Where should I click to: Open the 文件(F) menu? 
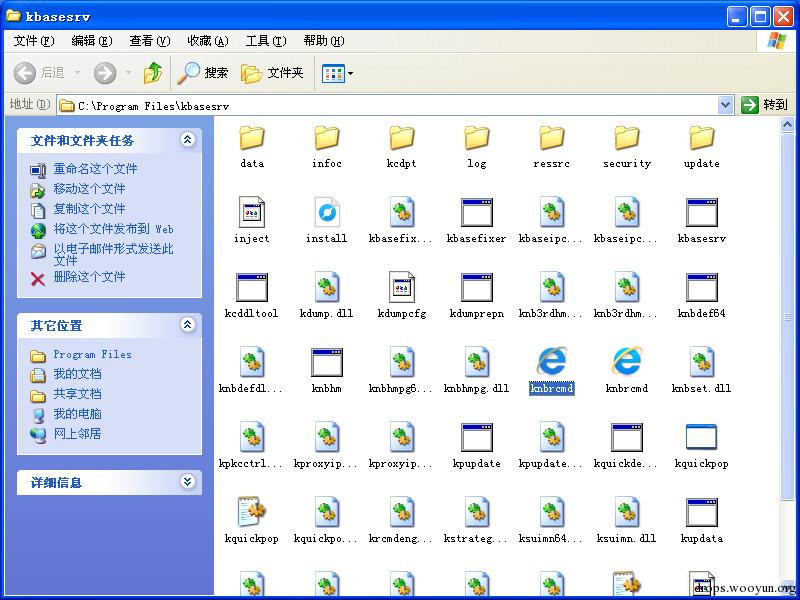(34, 41)
